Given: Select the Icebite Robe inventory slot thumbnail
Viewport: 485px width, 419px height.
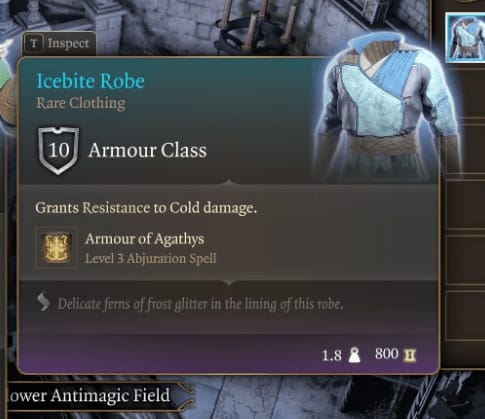Looking at the screenshot, I should point(465,37).
